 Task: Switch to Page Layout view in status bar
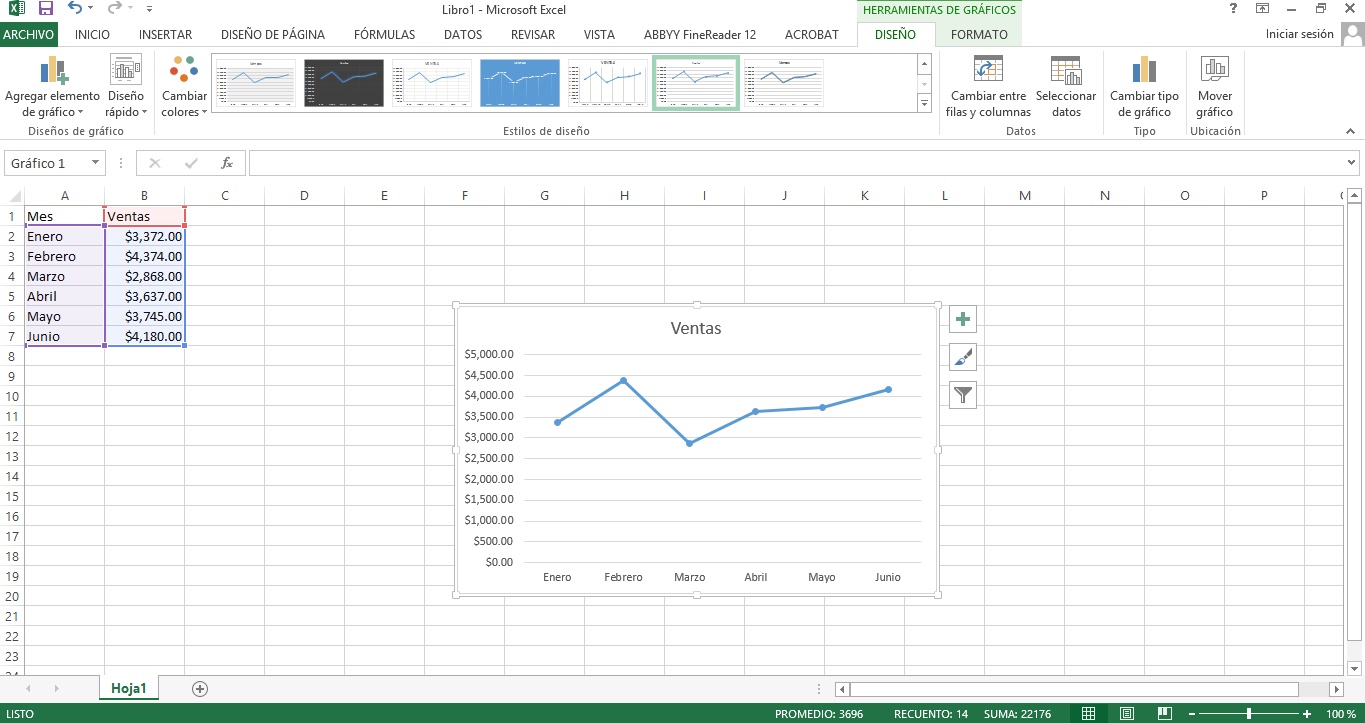click(x=1126, y=714)
